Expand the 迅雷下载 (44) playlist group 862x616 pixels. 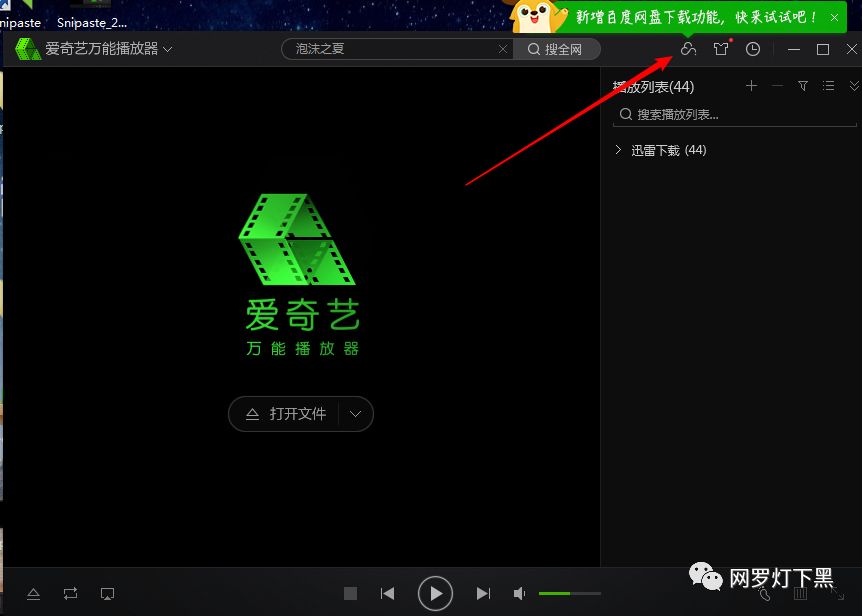pos(620,149)
